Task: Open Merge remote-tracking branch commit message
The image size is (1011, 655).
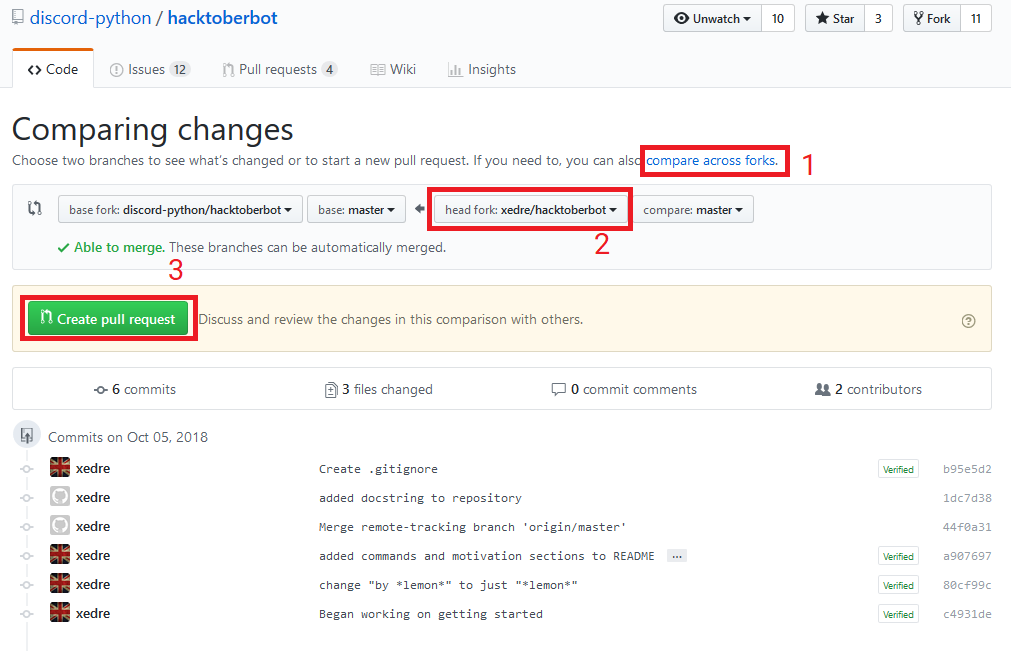Action: pos(473,527)
